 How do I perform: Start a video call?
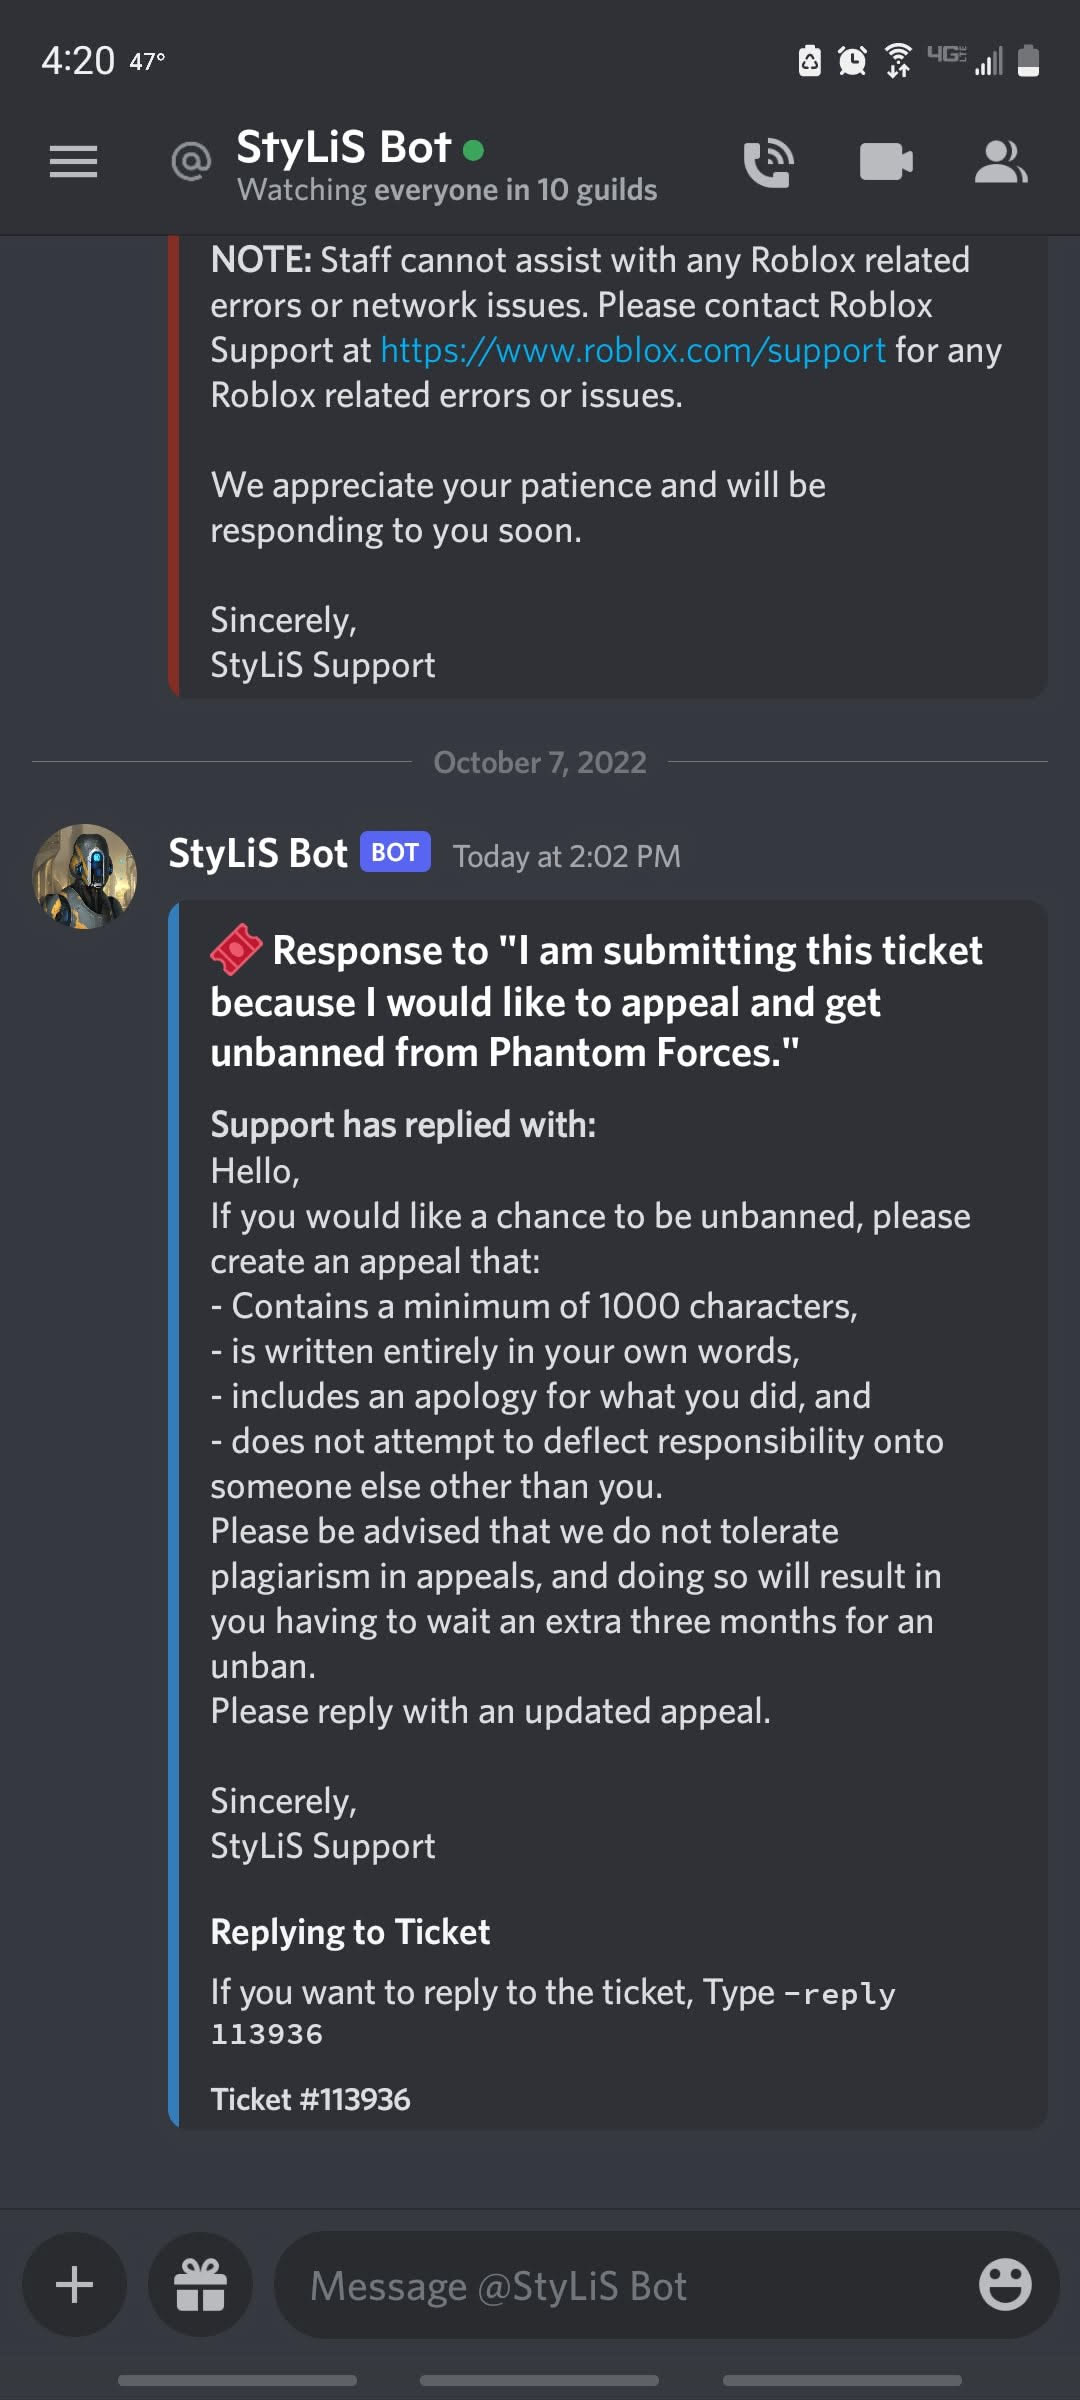(886, 162)
